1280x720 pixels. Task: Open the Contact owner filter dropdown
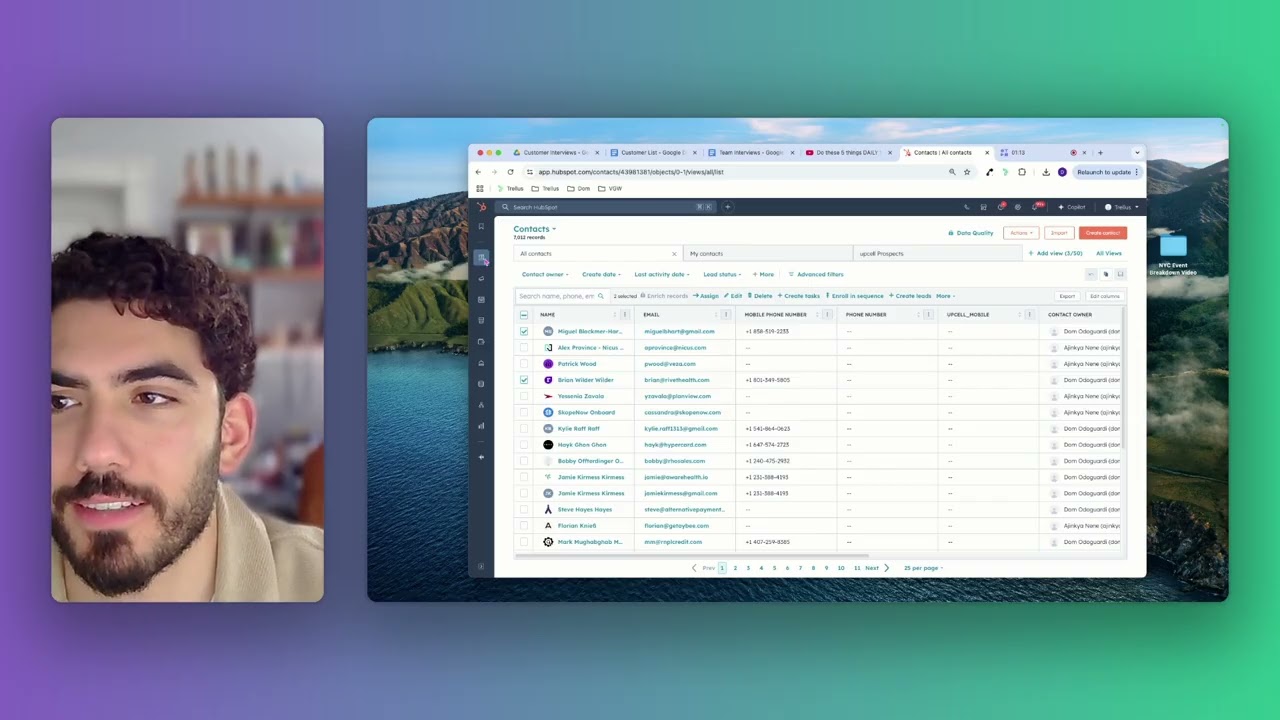coord(545,274)
